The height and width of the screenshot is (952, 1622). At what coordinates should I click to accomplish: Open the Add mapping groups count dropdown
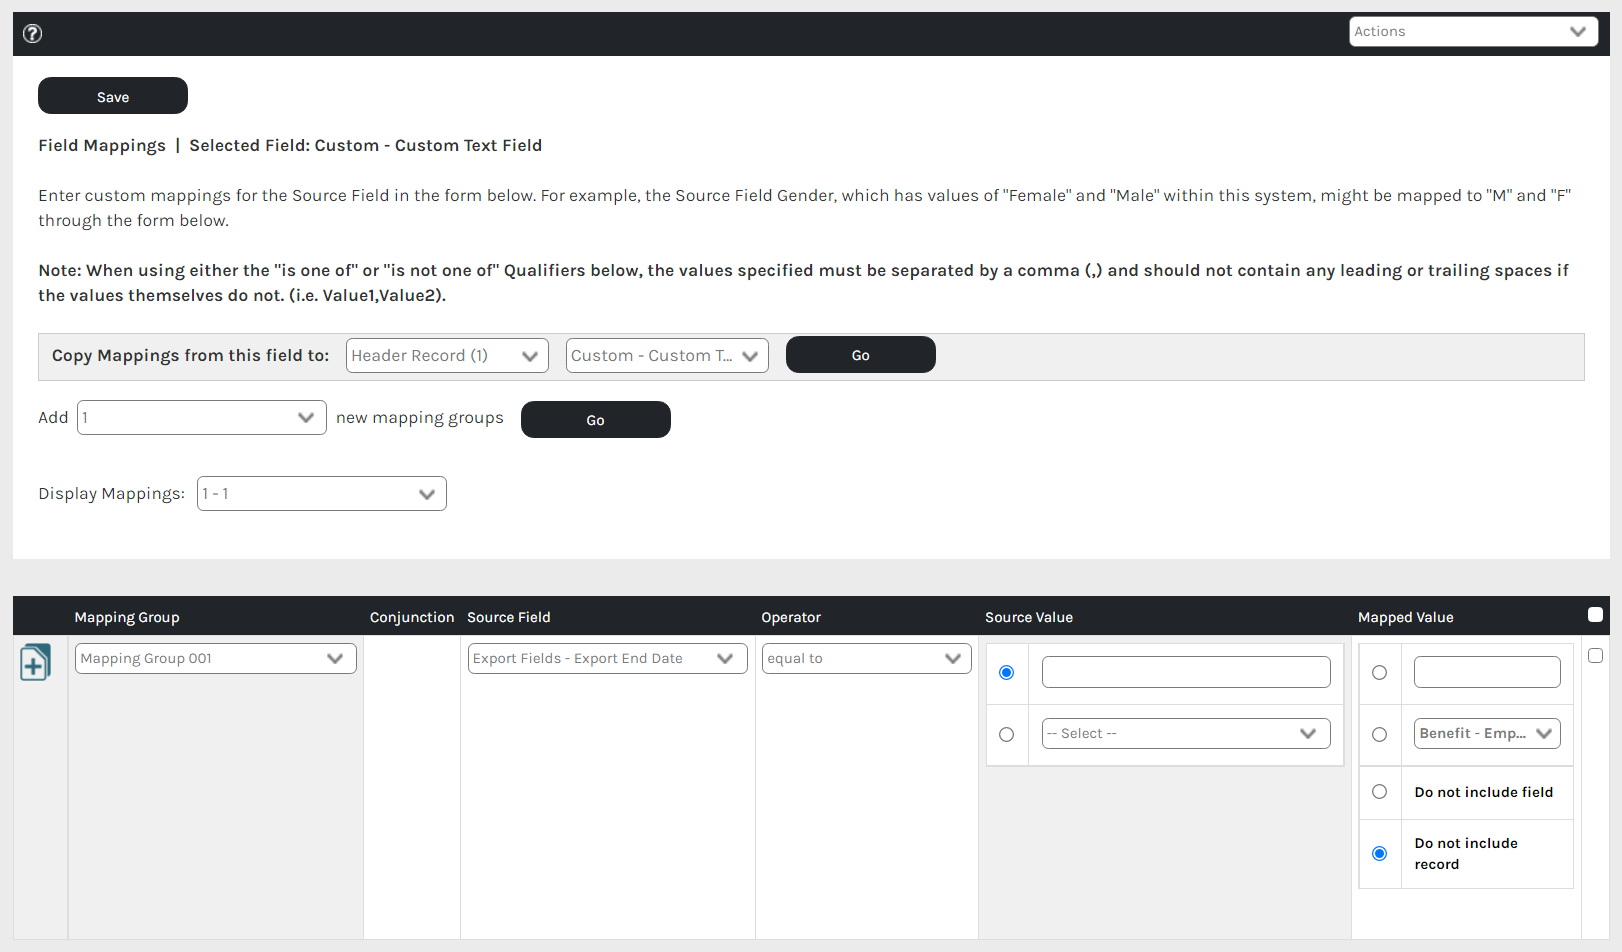pyautogui.click(x=202, y=417)
